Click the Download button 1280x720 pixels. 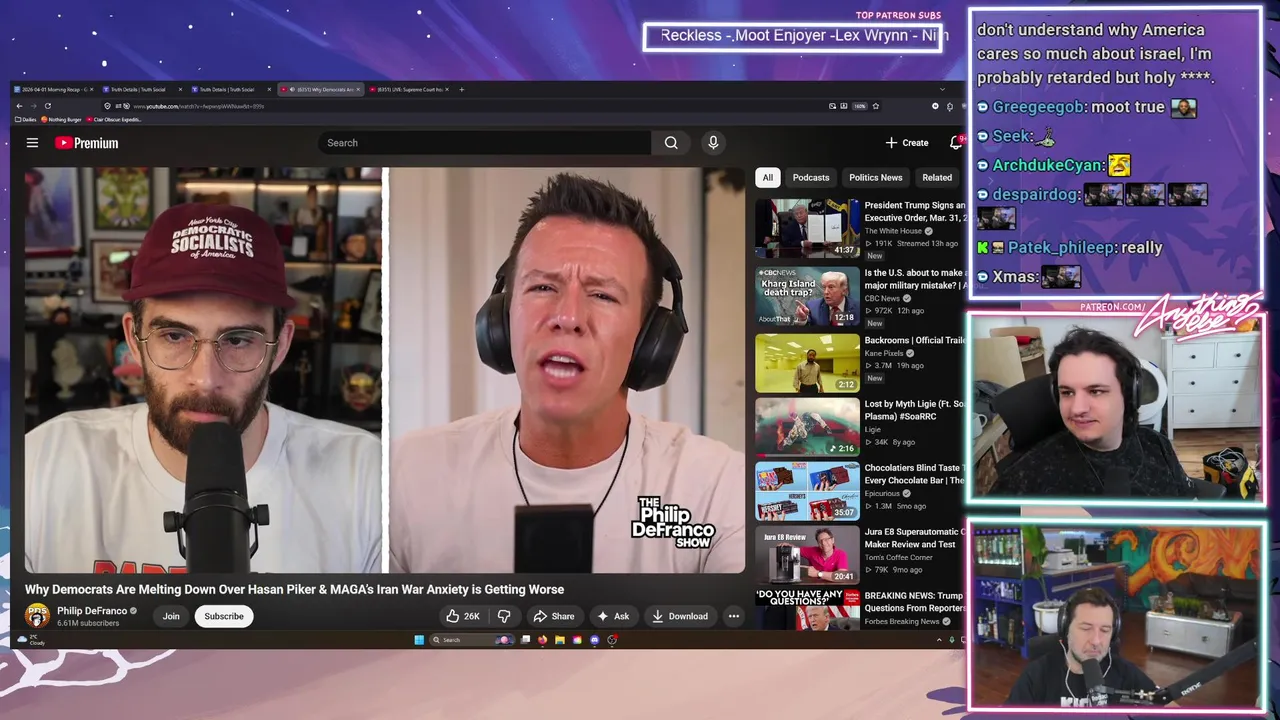680,616
